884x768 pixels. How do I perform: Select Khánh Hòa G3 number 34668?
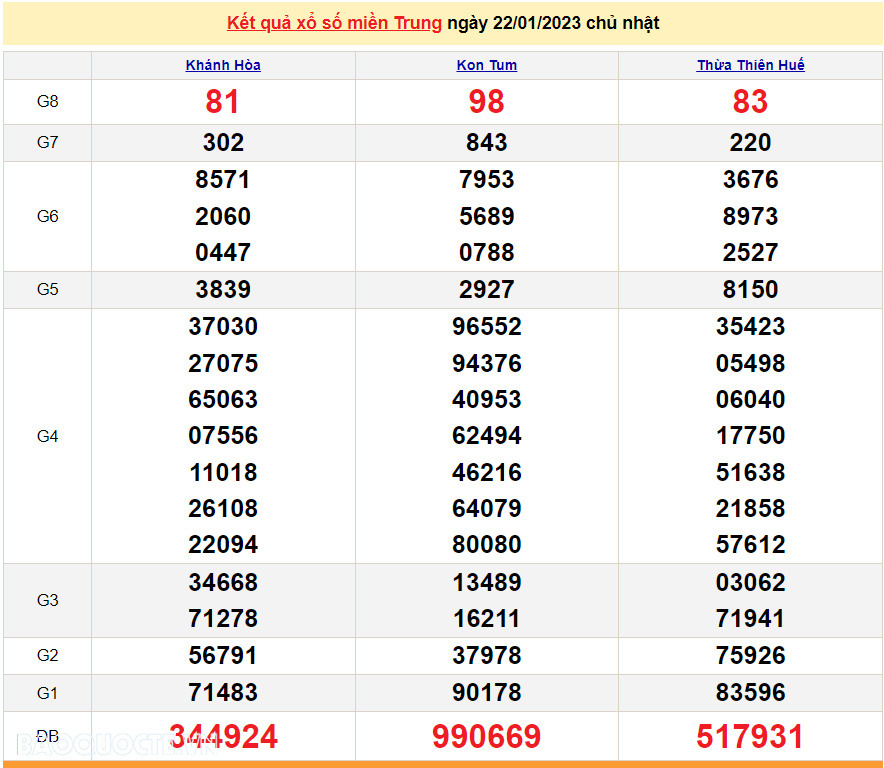223,582
